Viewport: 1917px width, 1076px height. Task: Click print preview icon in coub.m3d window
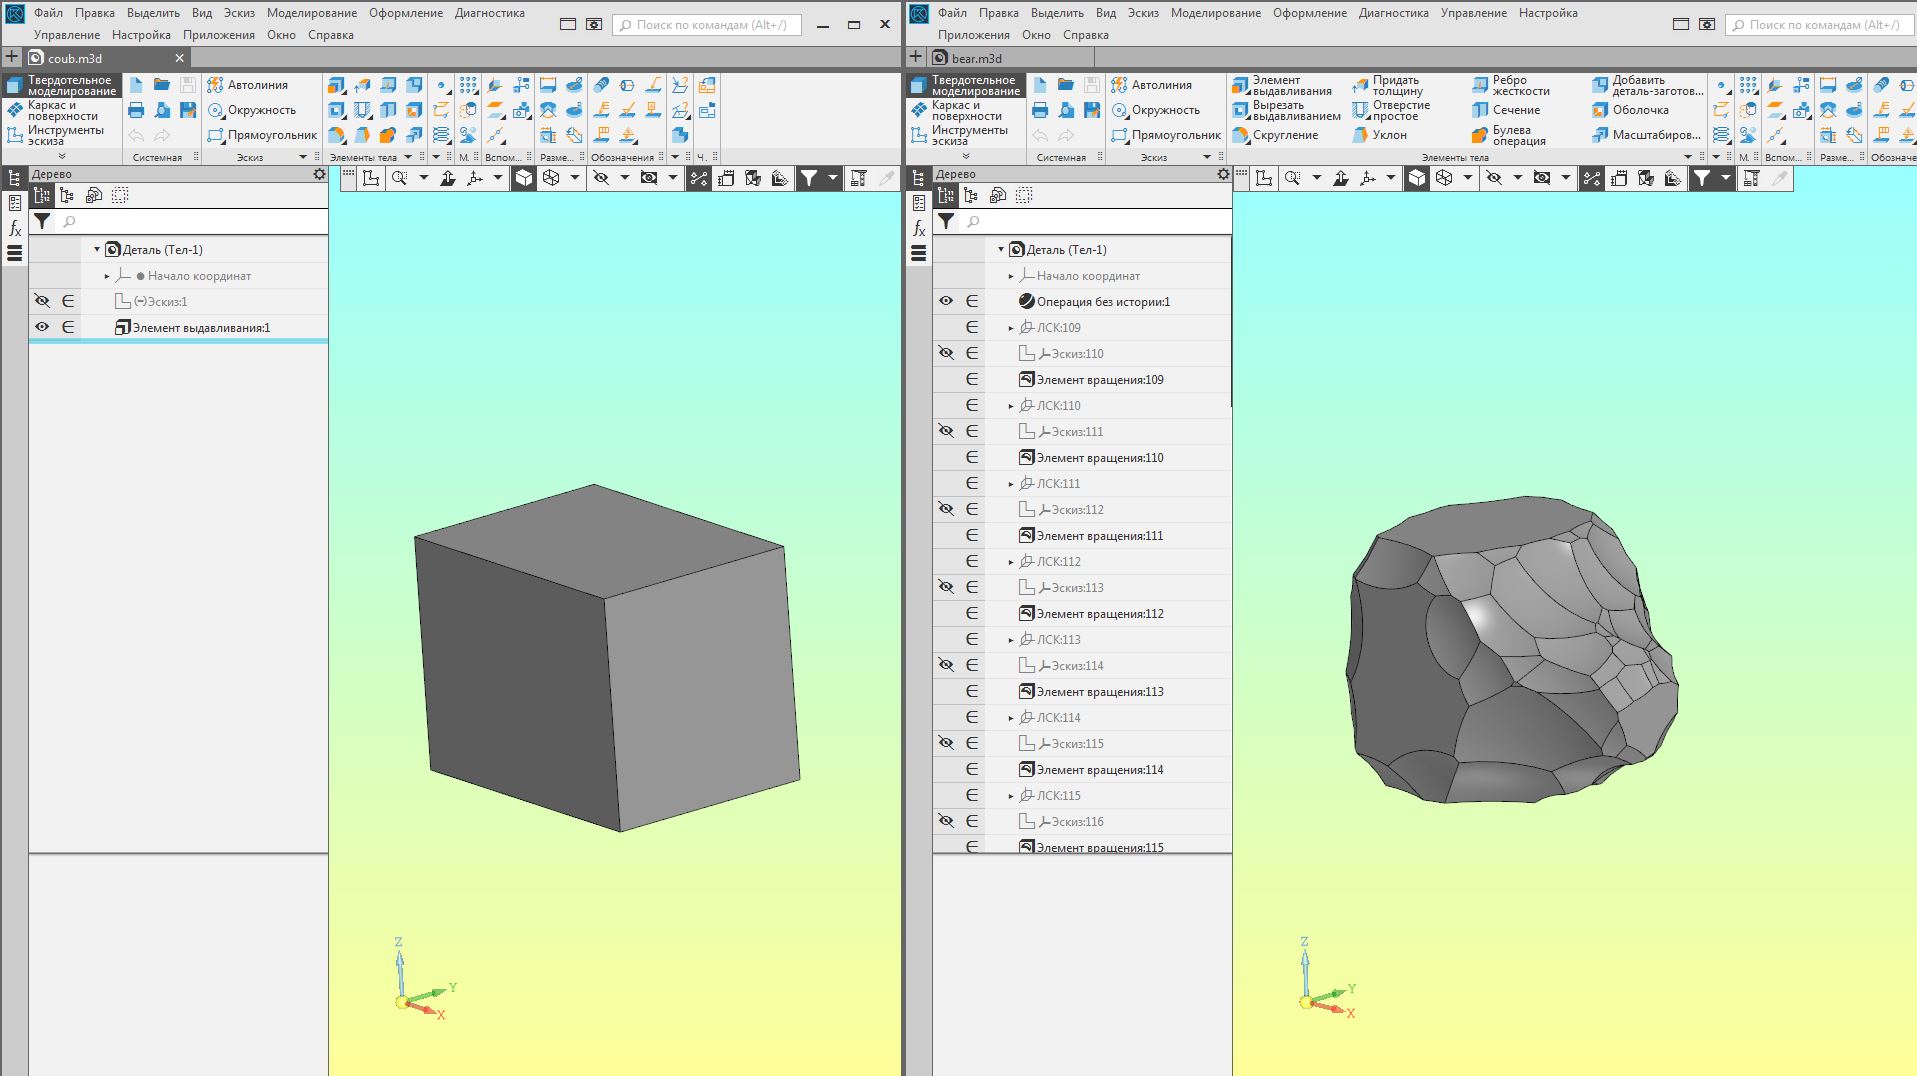click(x=162, y=110)
